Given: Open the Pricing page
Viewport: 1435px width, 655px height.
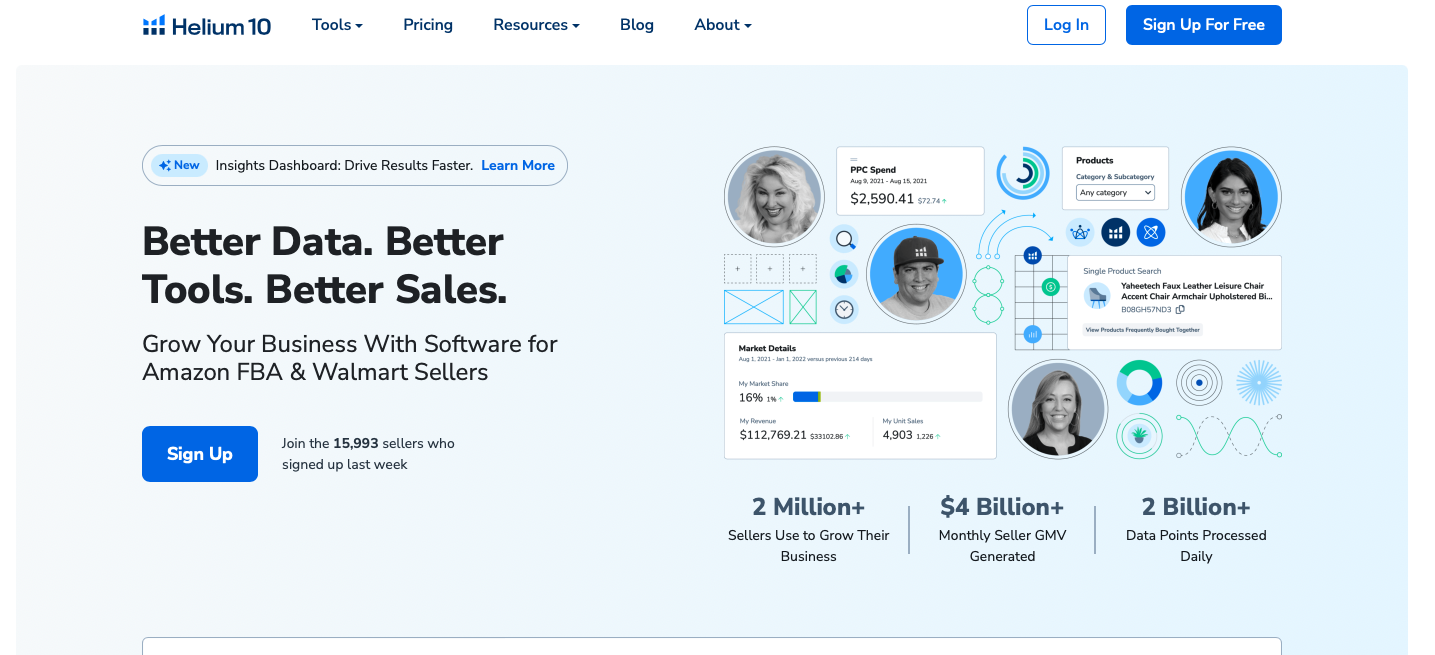Looking at the screenshot, I should [428, 25].
